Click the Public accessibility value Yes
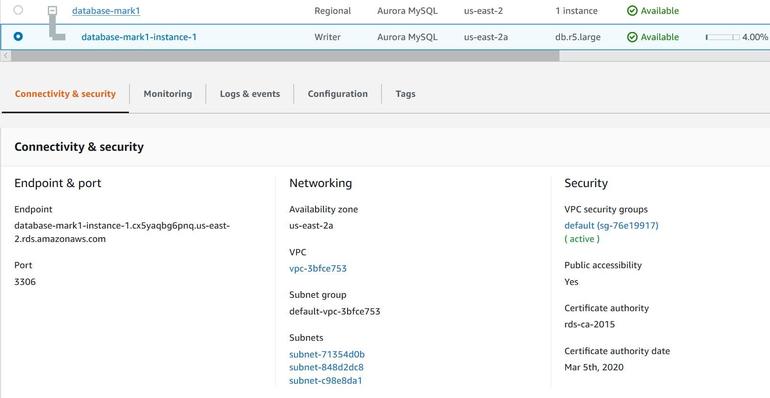The width and height of the screenshot is (770, 398). click(572, 282)
